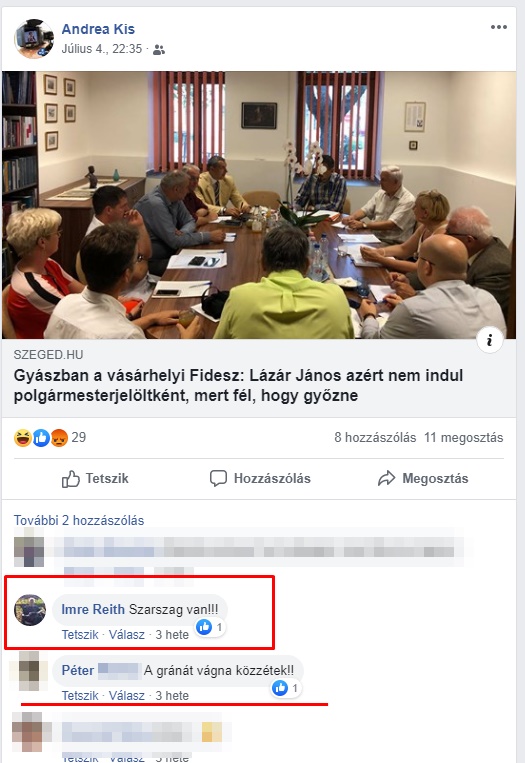Screen dimensions: 525x763
Task: Click the angry reaction emoji
Action: tap(59, 438)
